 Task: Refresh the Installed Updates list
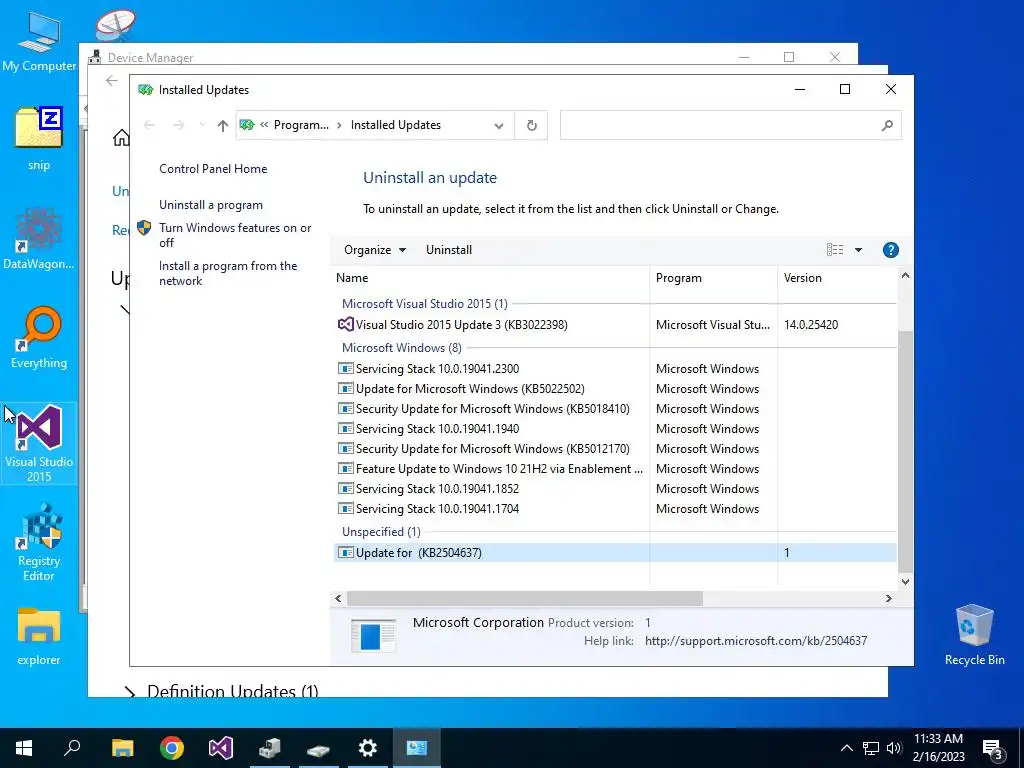[x=532, y=125]
